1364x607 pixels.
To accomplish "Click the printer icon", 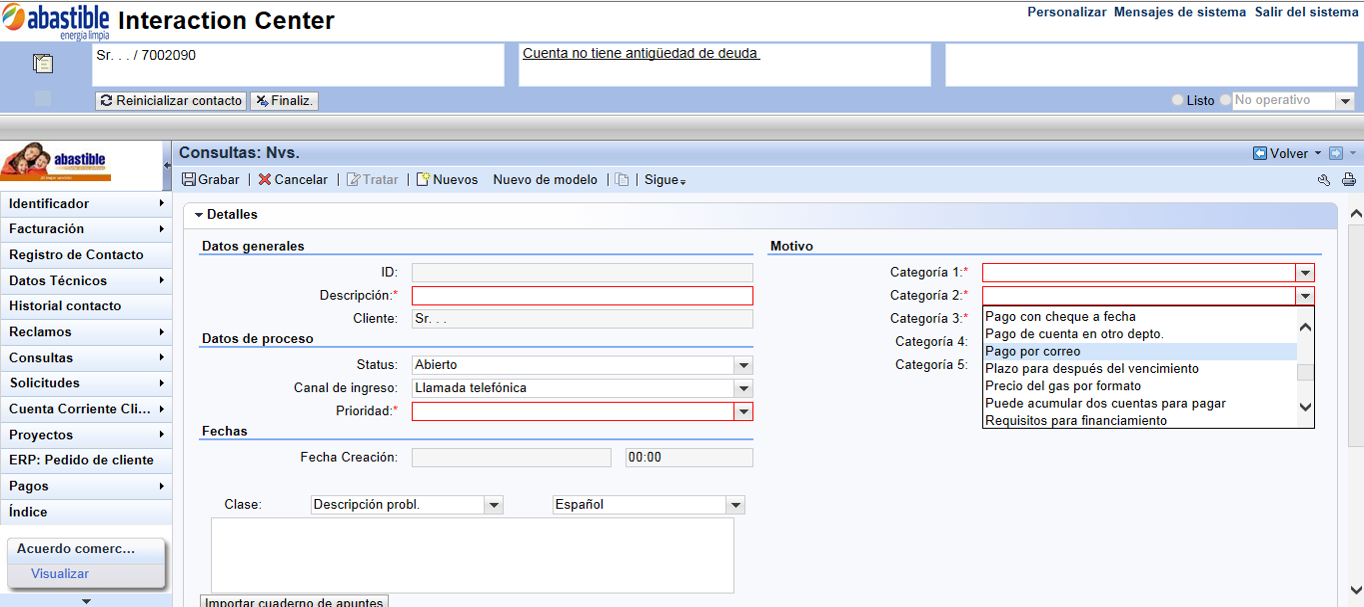I will [1348, 180].
